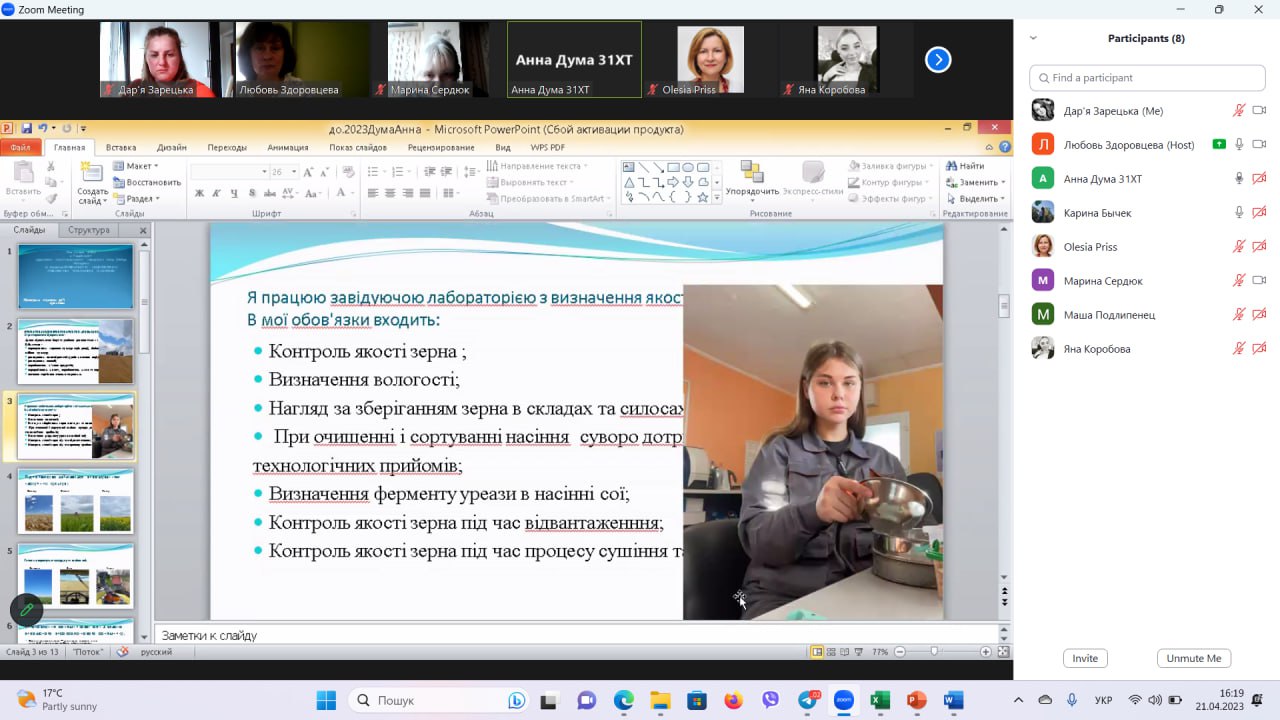Click Создать слайд (New Slide) icon
This screenshot has width=1280, height=720.
(x=92, y=182)
